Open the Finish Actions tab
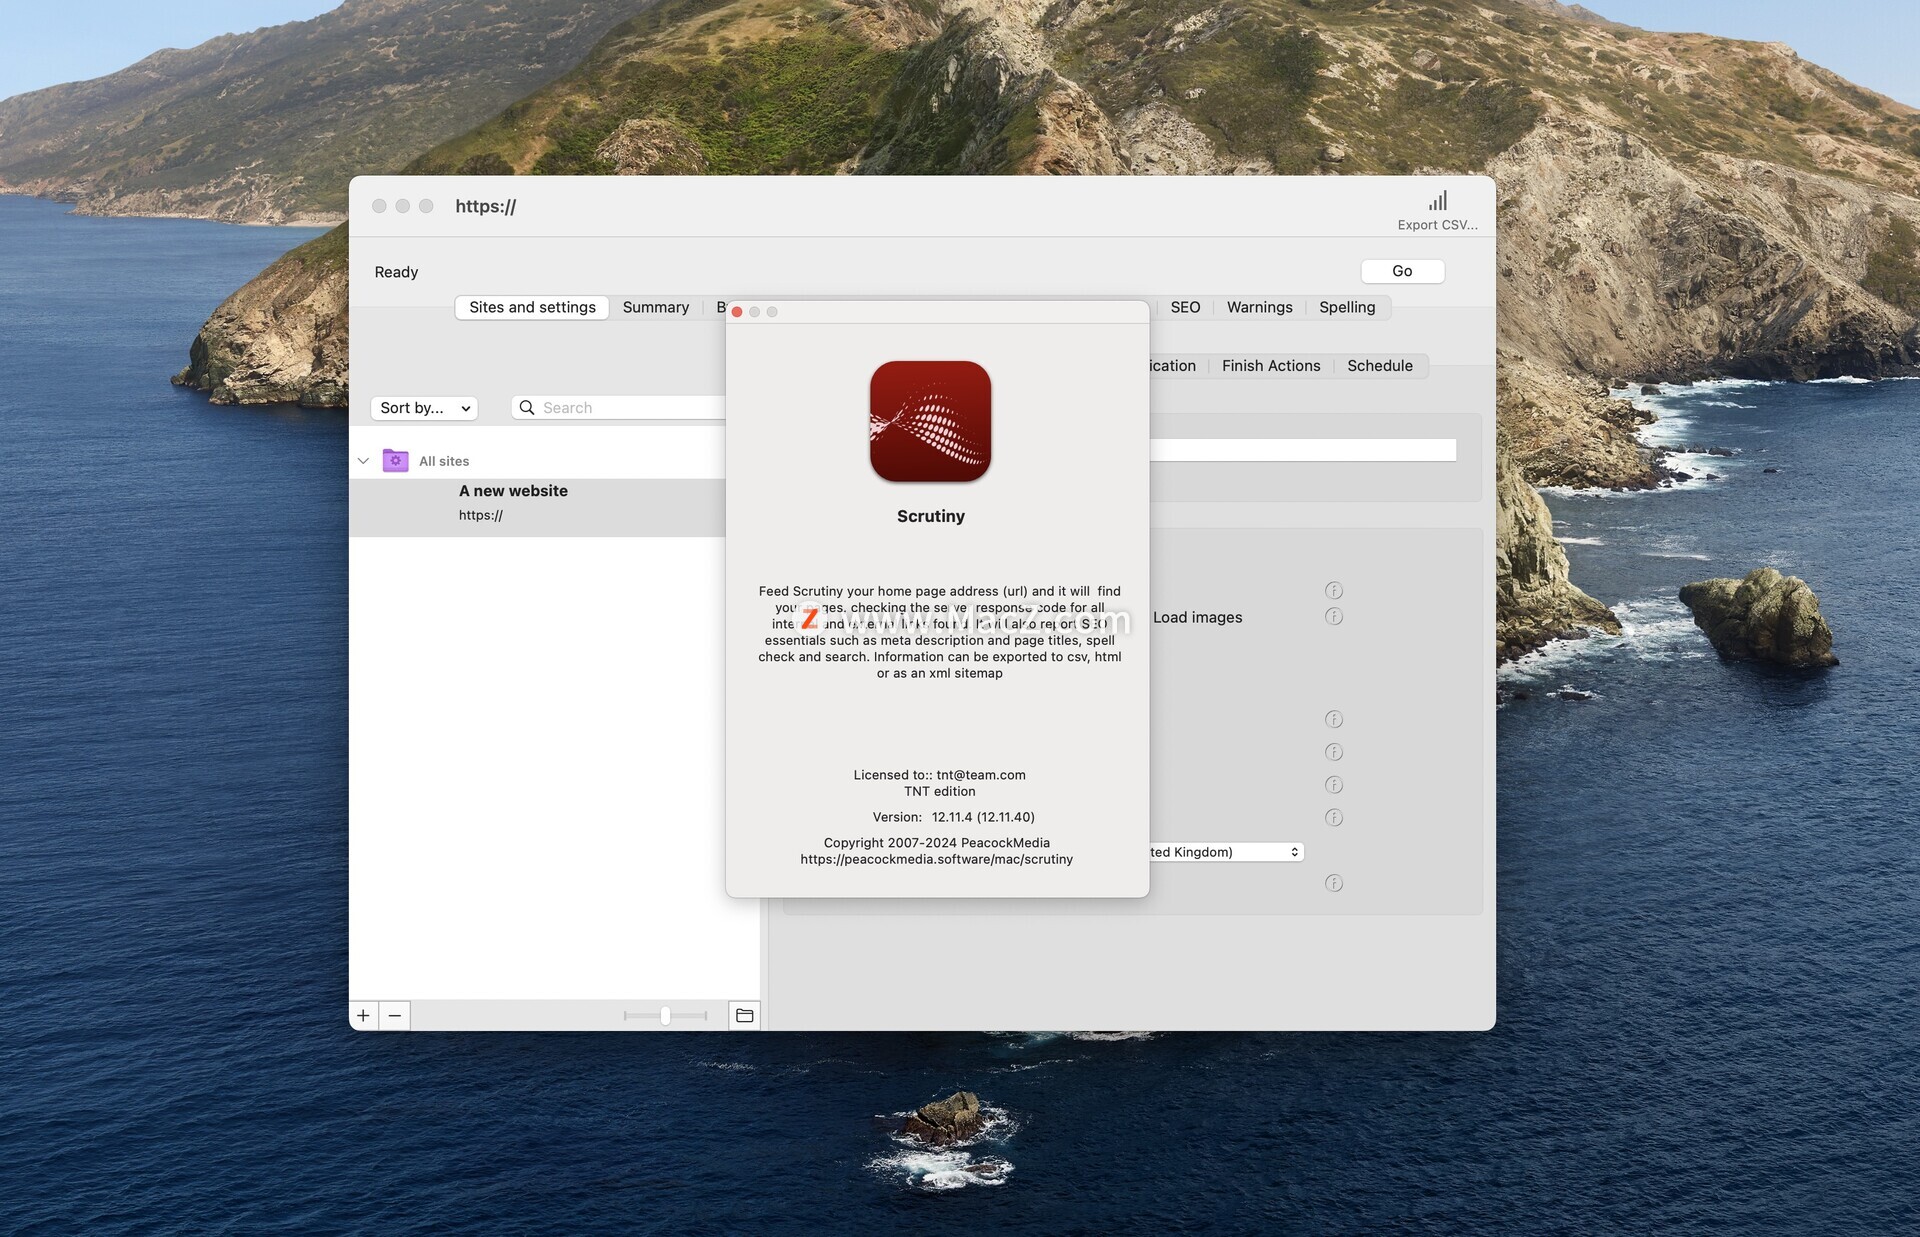Viewport: 1920px width, 1237px height. click(x=1270, y=366)
